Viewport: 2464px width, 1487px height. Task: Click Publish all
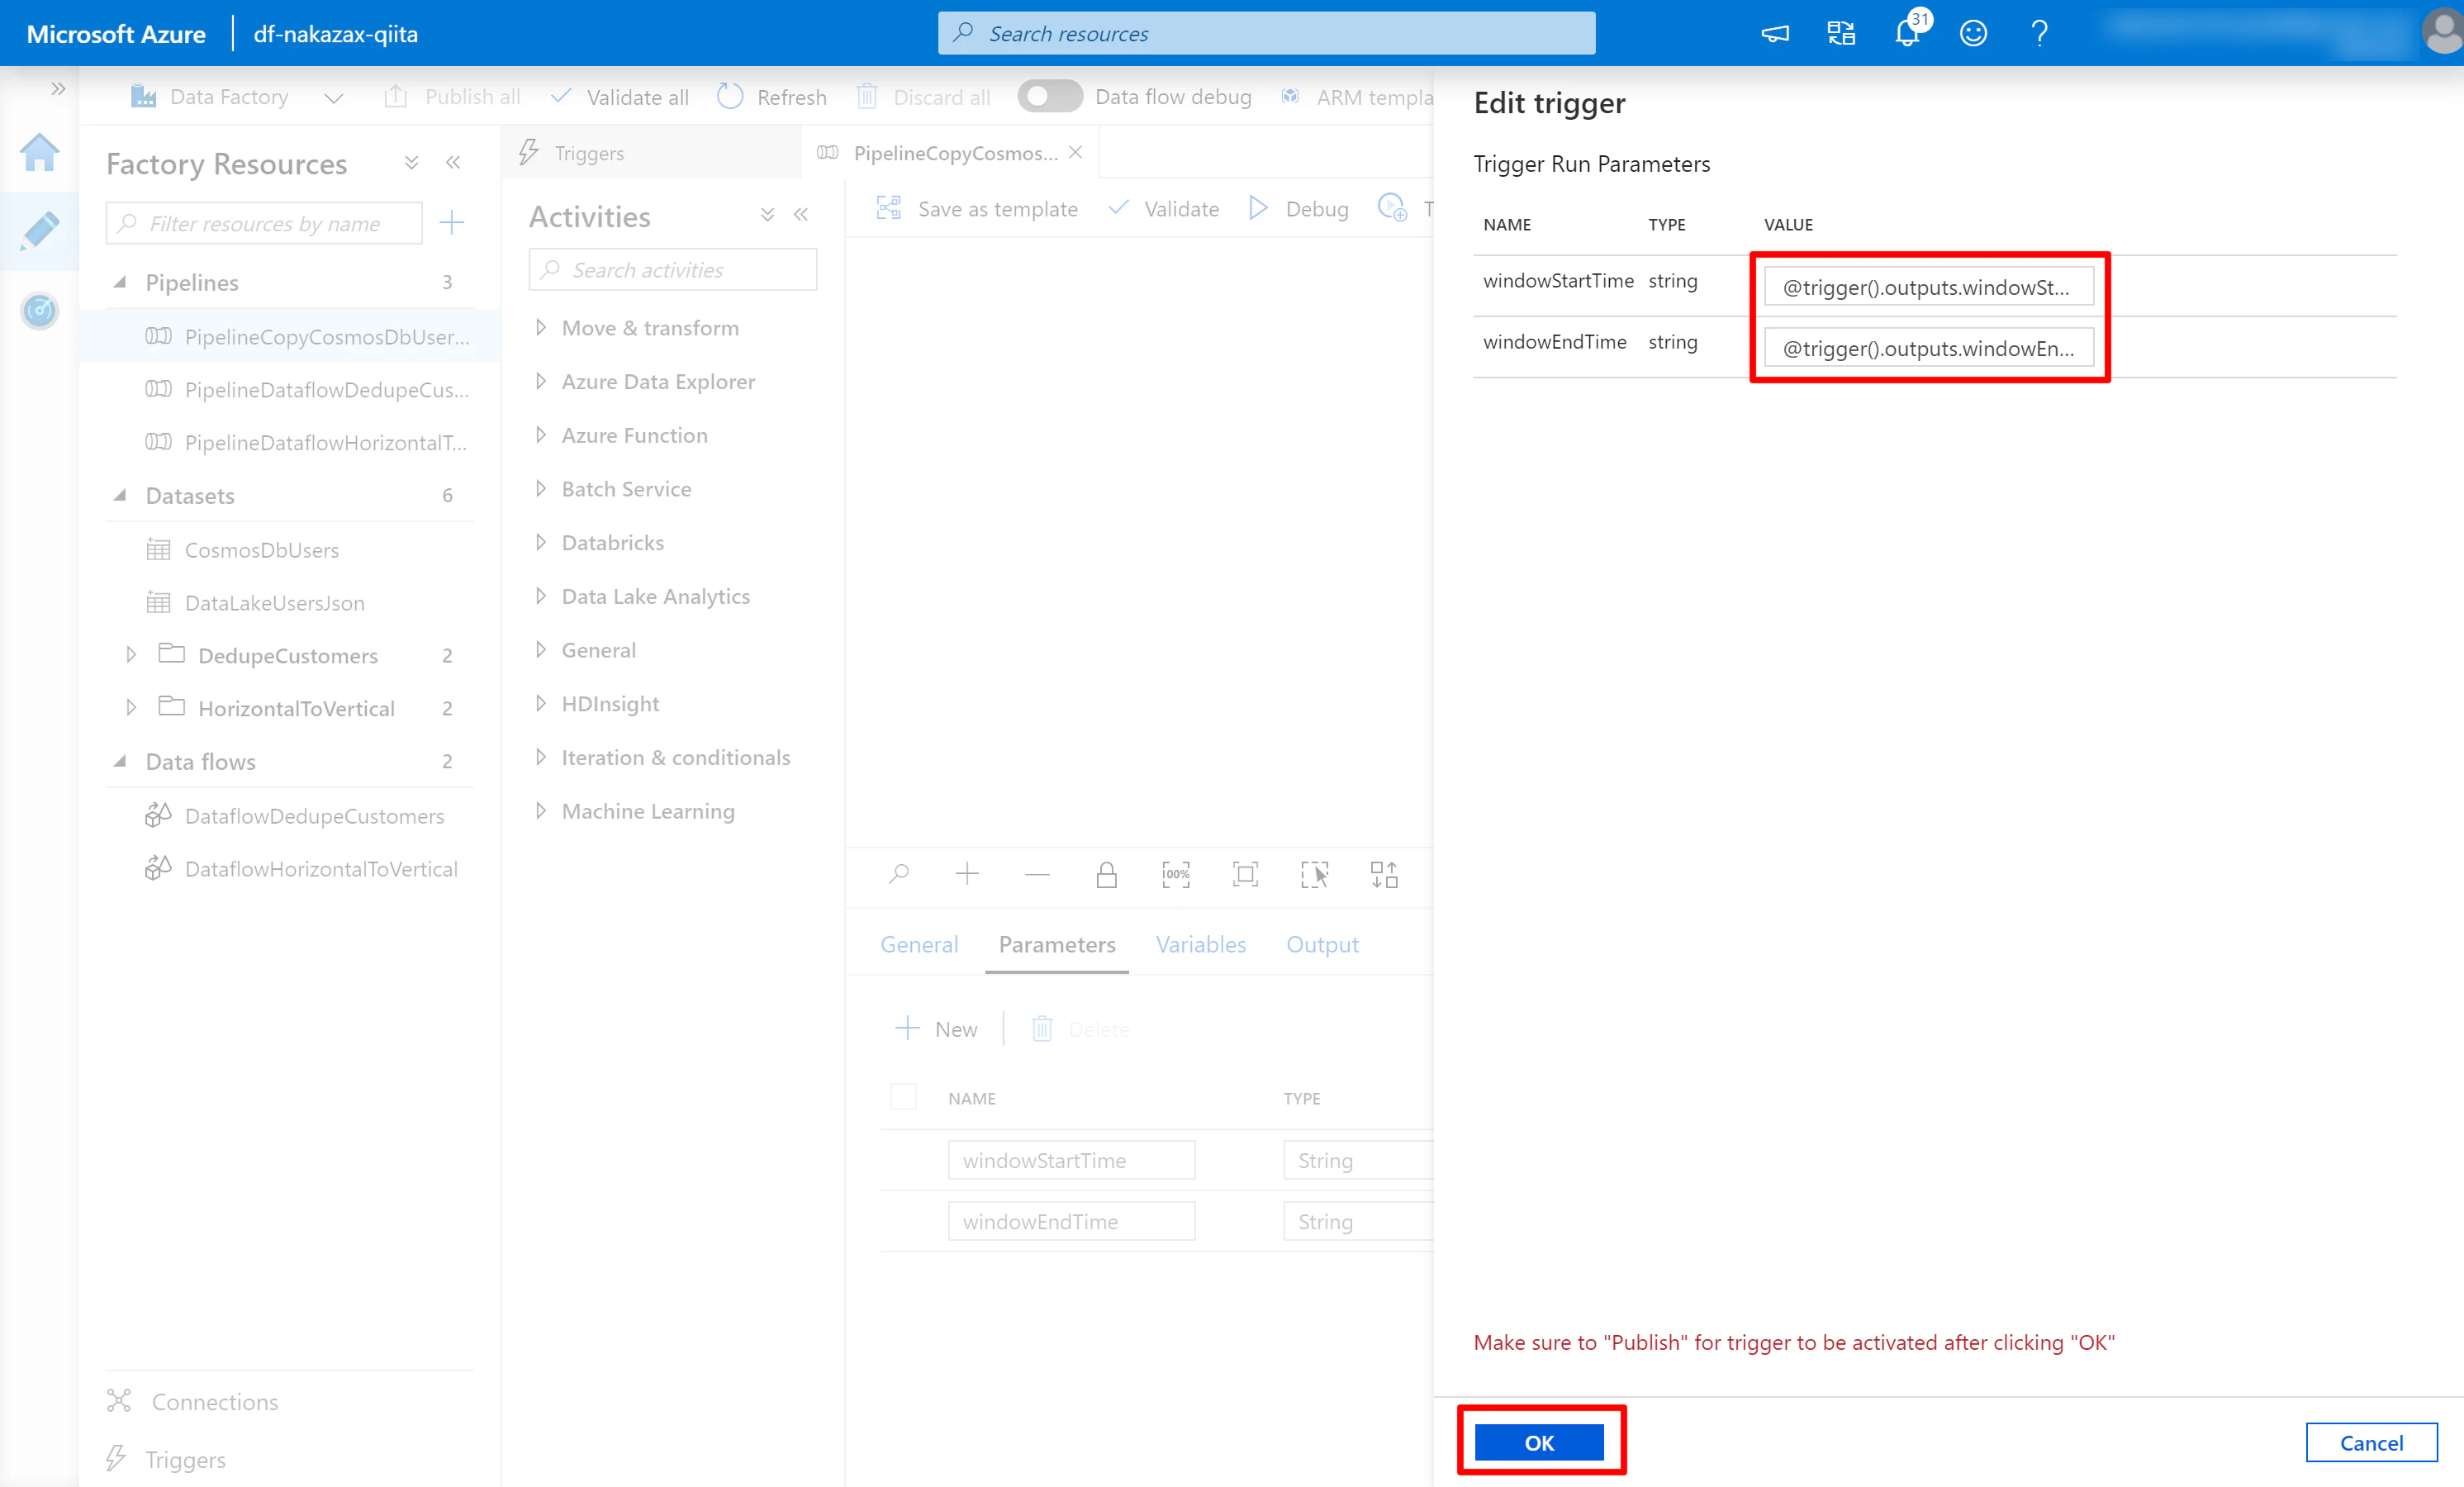coord(452,97)
